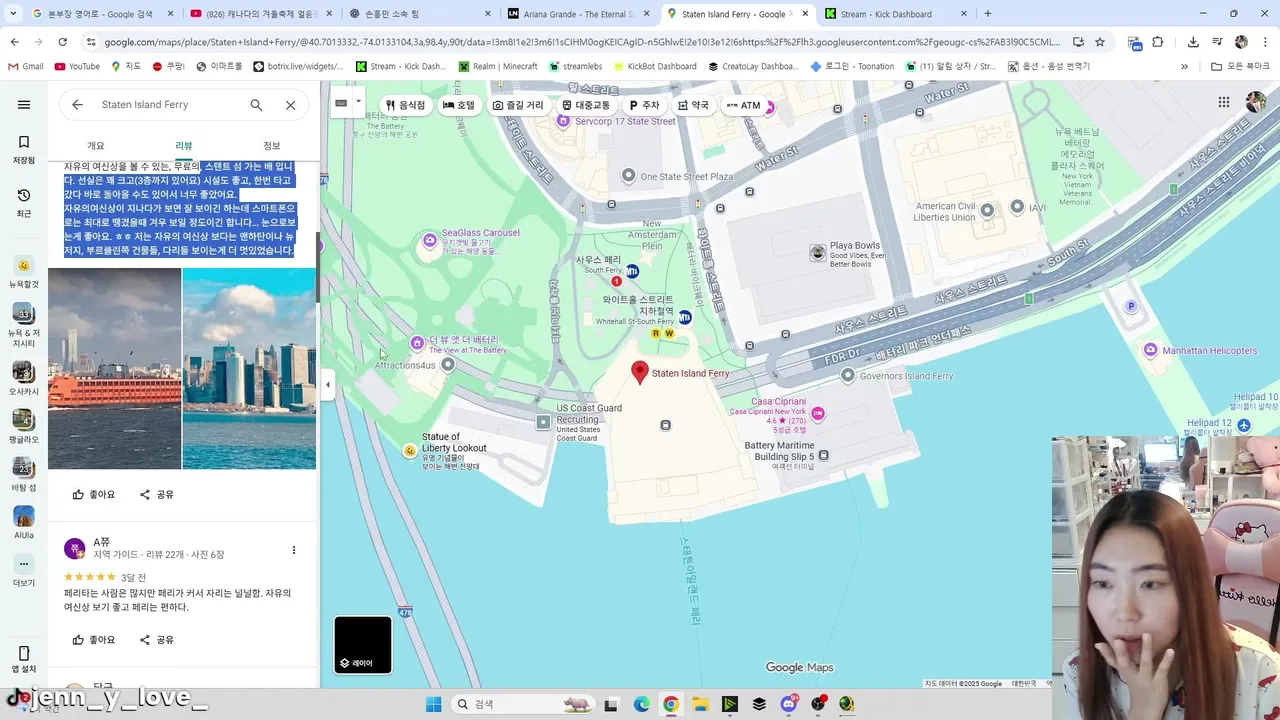Open A쭈 review options menu
1280x720 pixels.
coord(293,550)
